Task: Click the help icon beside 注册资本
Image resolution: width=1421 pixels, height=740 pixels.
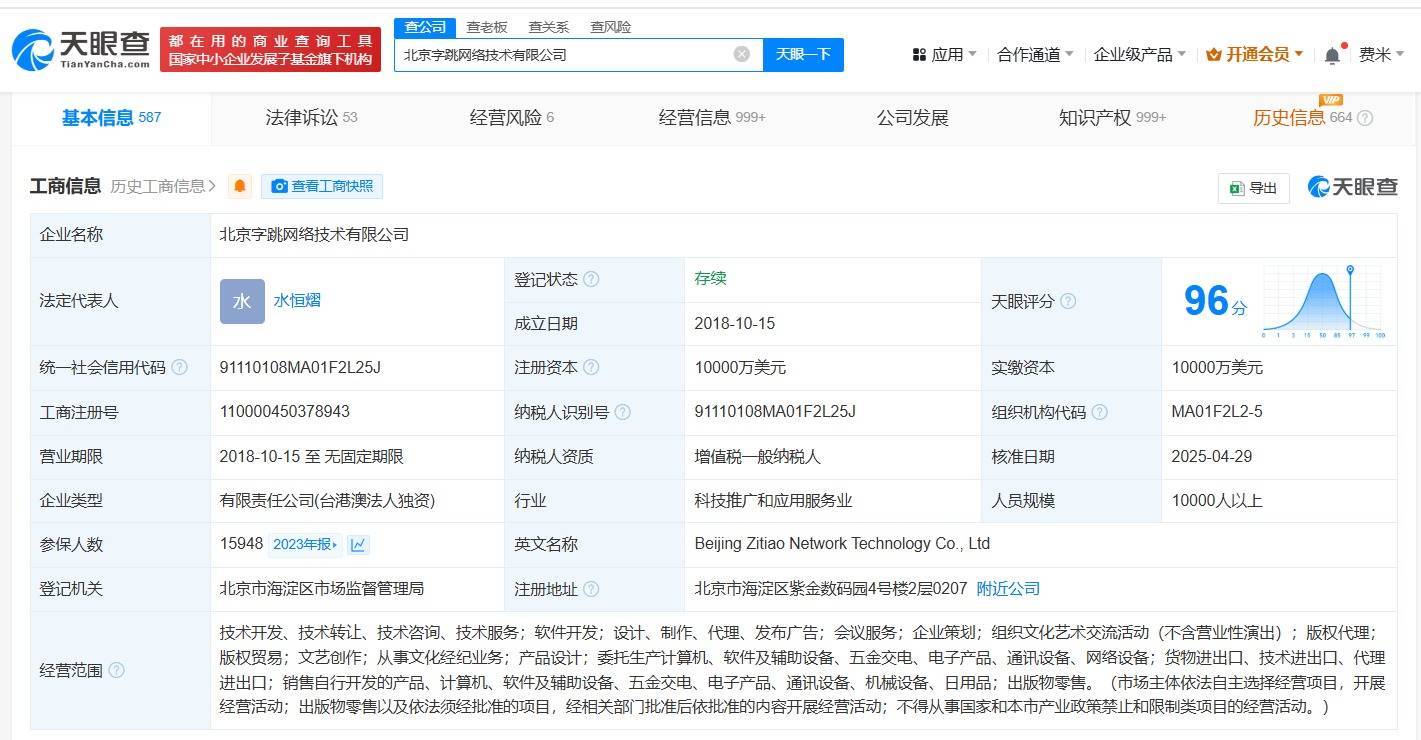Action: pyautogui.click(x=591, y=367)
